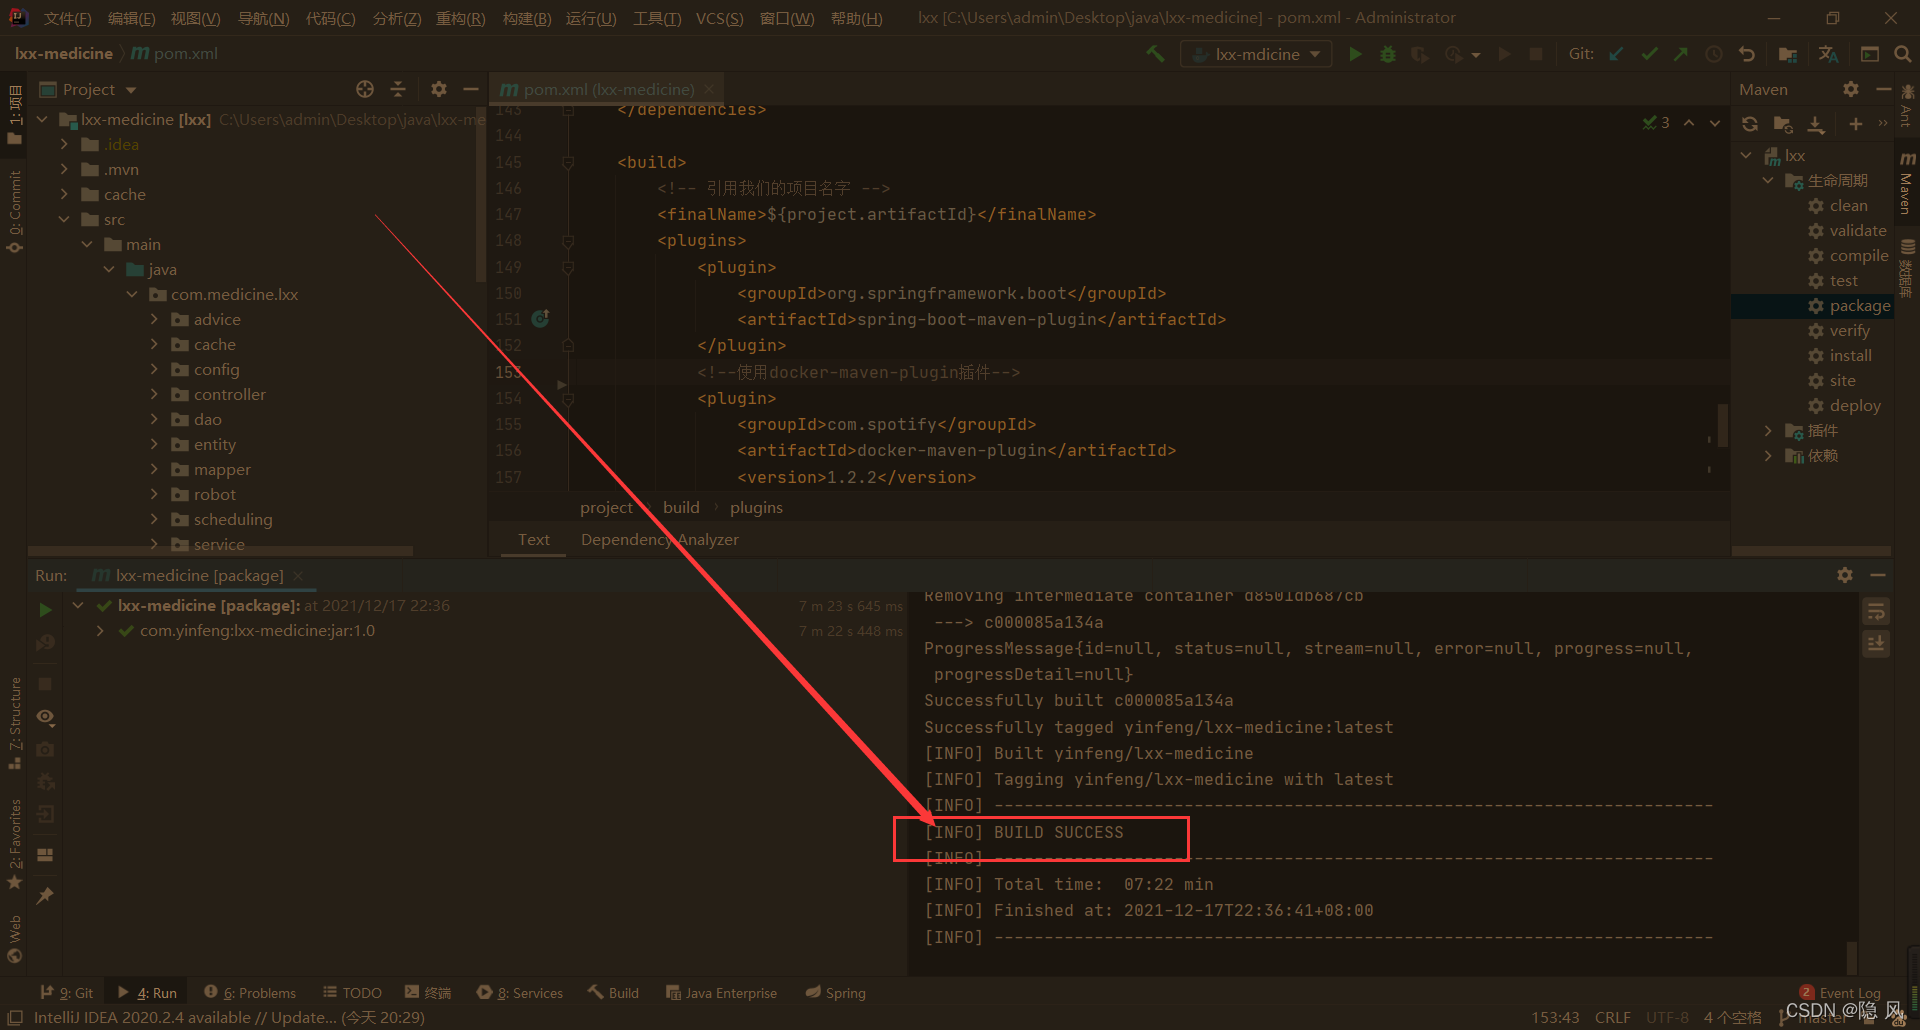Close lxx-medicine [package] run tab
This screenshot has height=1030, width=1920.
[298, 576]
